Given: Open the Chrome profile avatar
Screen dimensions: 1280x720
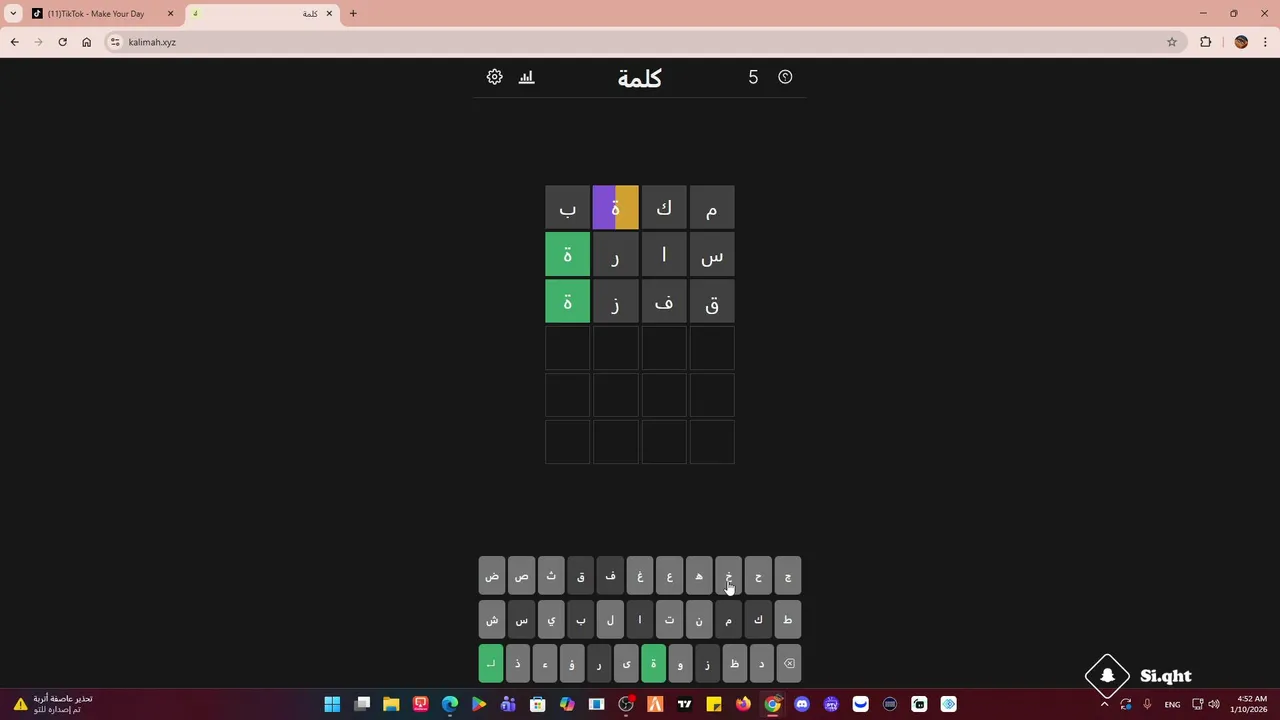Looking at the screenshot, I should (x=1241, y=42).
